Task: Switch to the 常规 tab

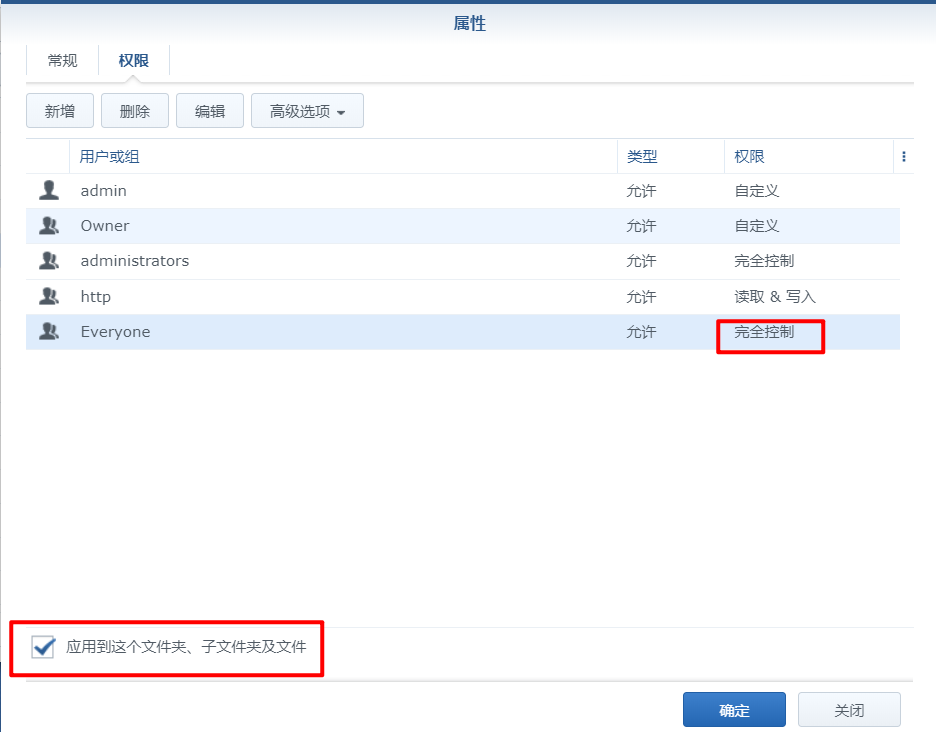Action: (62, 61)
